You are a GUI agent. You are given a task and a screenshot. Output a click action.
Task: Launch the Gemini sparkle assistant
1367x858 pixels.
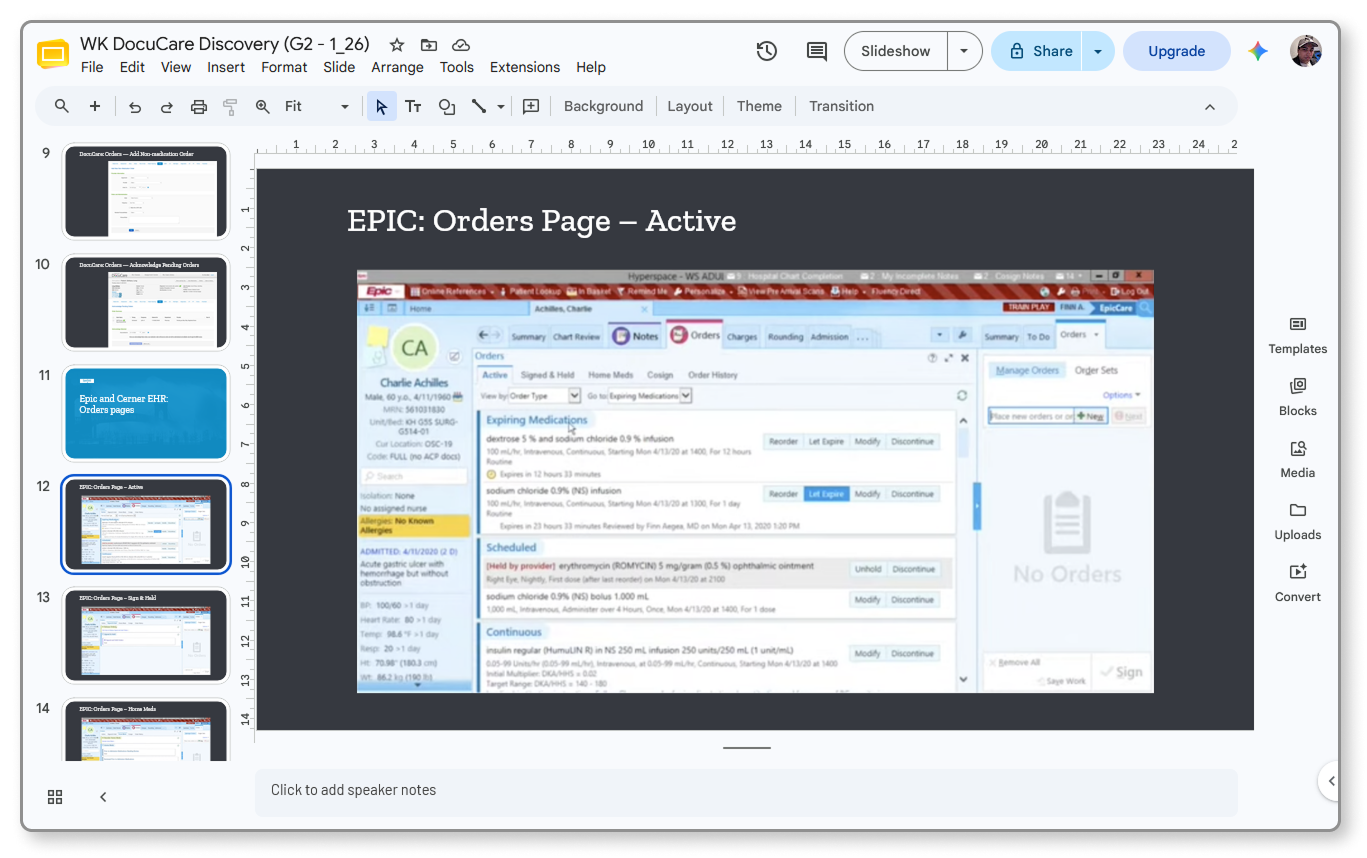point(1258,51)
